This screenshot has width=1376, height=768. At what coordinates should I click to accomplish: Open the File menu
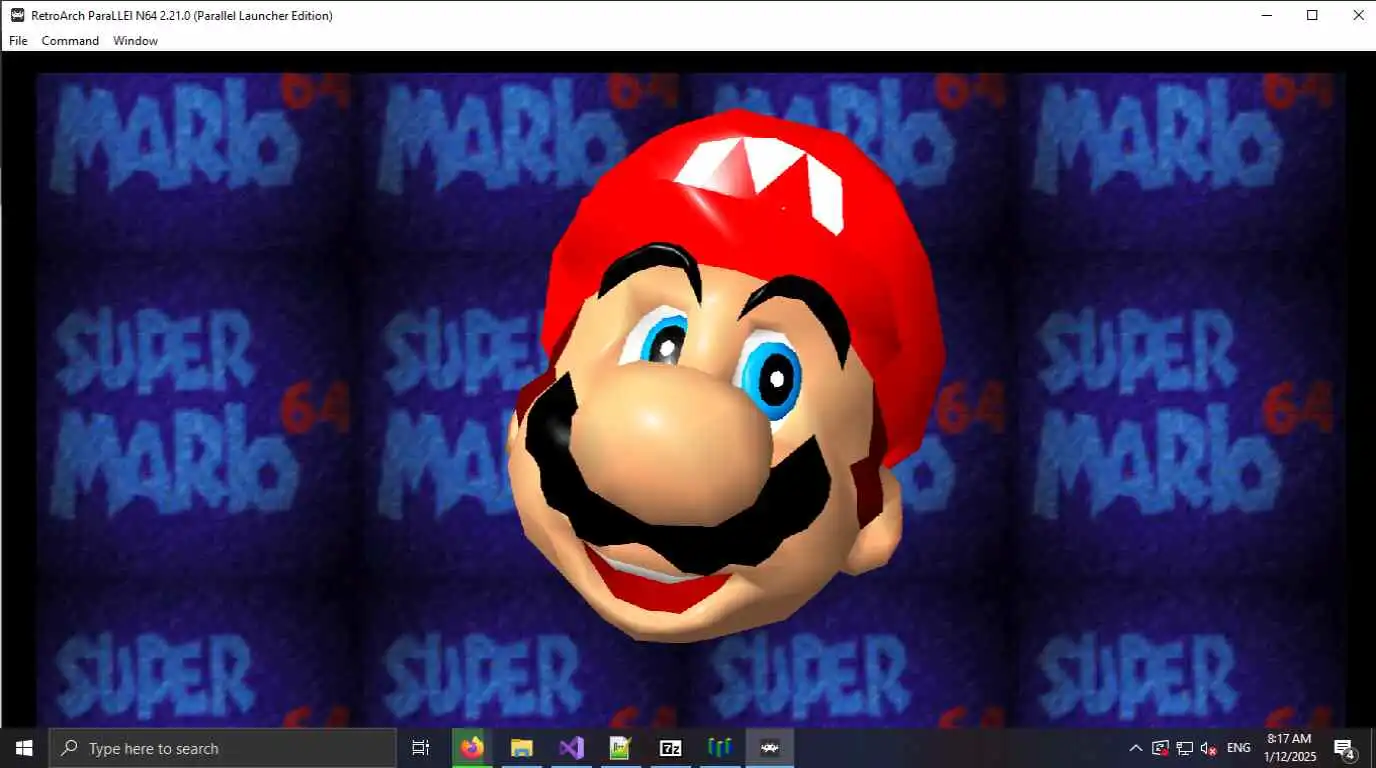click(x=18, y=41)
